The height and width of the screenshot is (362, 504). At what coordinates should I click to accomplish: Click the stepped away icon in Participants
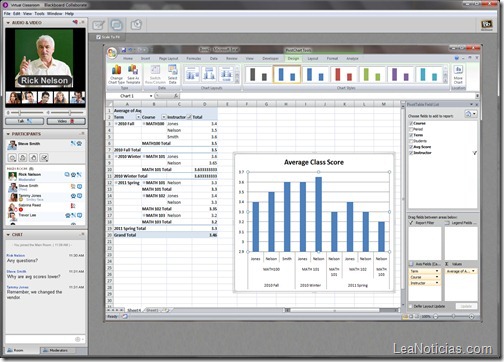point(23,158)
